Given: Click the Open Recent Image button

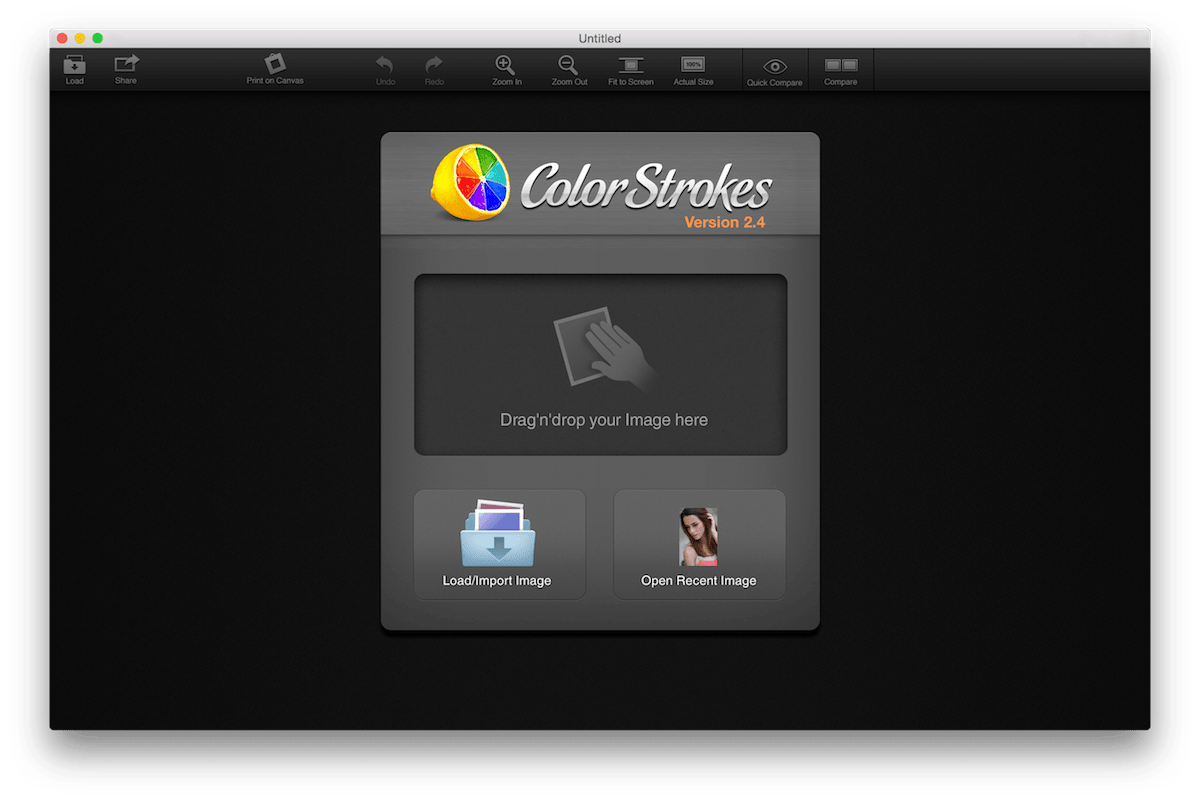Looking at the screenshot, I should (699, 544).
